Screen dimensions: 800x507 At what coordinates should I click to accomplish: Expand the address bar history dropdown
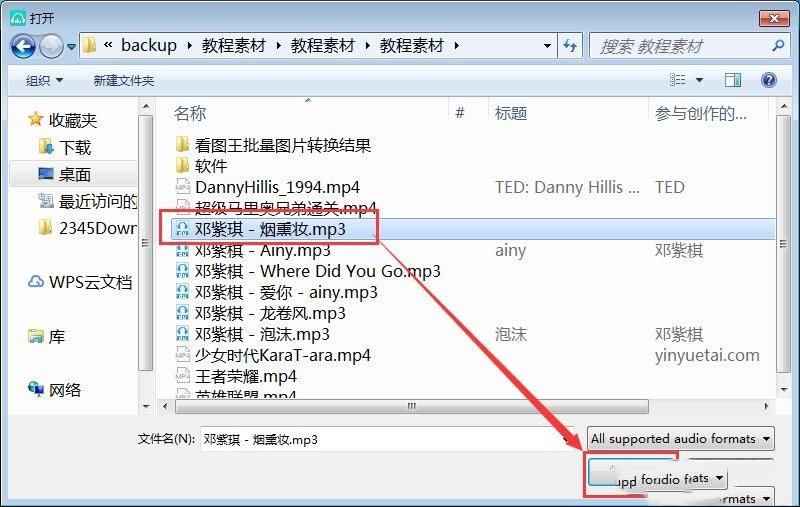(x=547, y=46)
